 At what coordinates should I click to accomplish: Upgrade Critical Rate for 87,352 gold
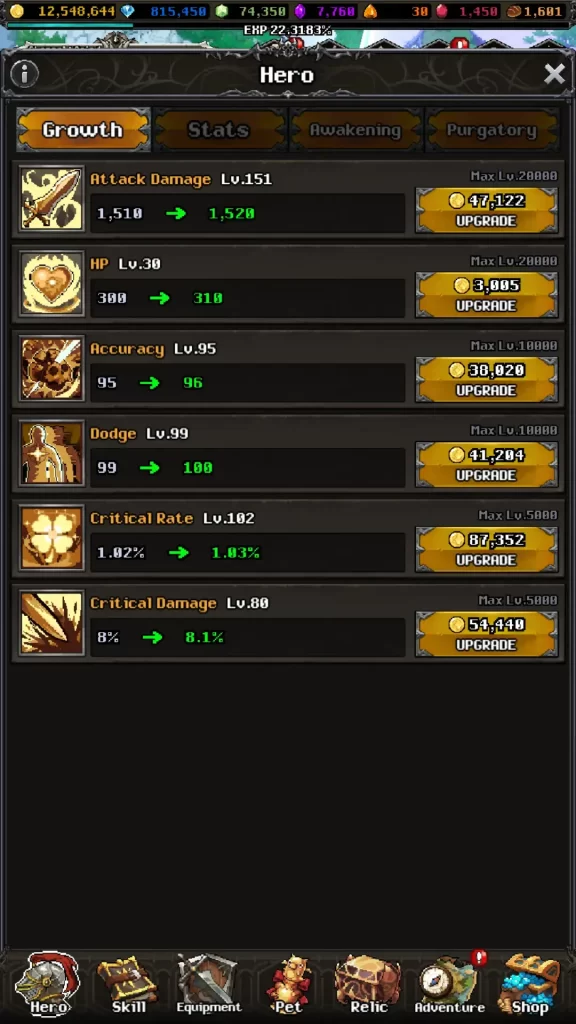tap(487, 550)
